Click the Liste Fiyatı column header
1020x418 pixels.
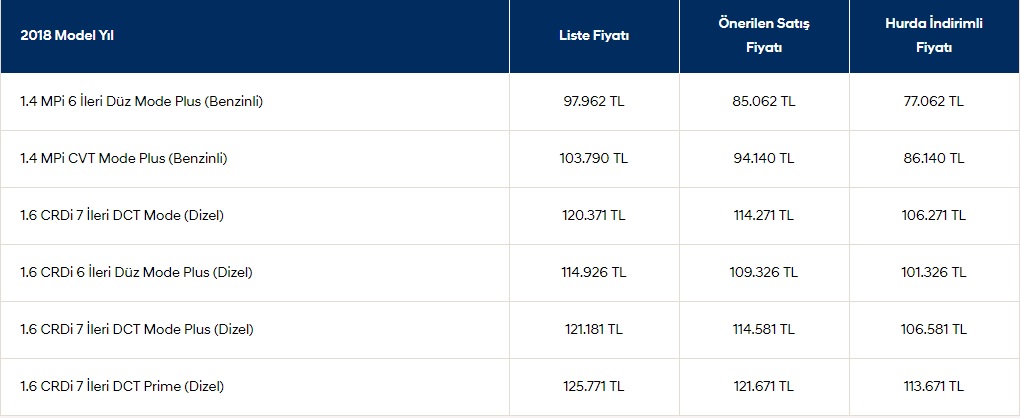coord(594,36)
